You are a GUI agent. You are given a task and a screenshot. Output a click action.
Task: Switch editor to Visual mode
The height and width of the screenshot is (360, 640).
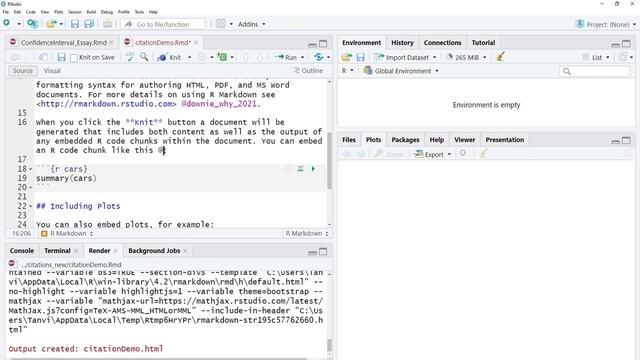click(52, 71)
